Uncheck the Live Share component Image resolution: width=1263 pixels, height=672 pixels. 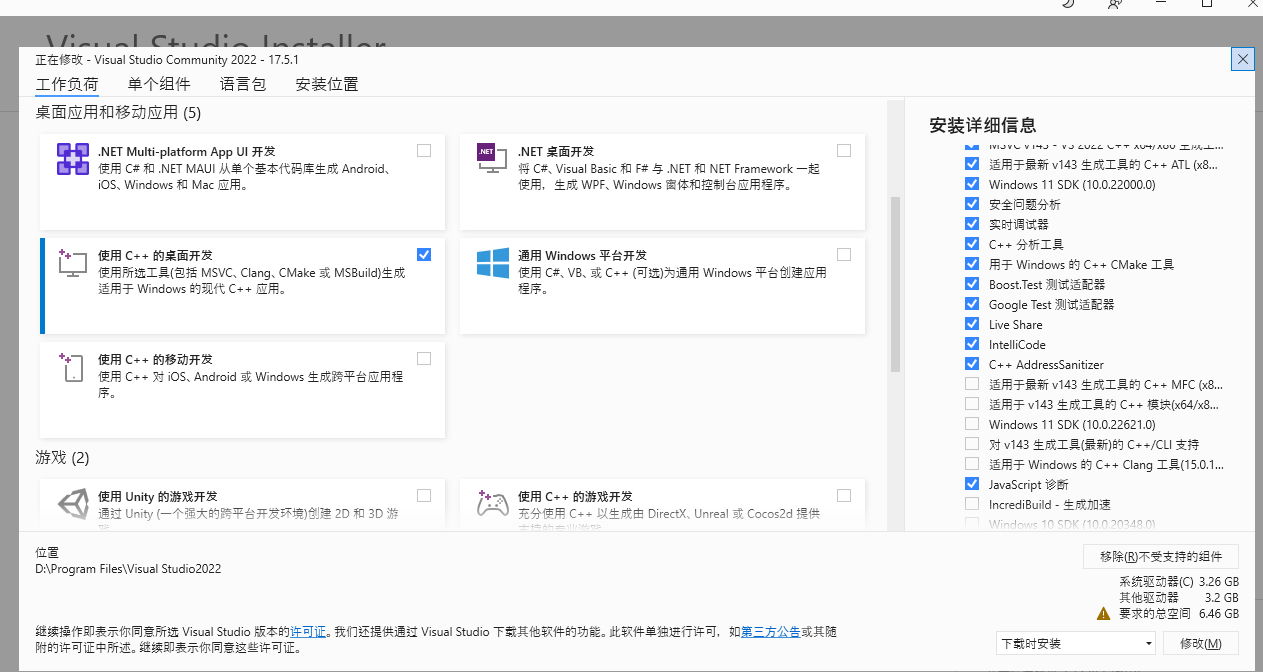(972, 324)
